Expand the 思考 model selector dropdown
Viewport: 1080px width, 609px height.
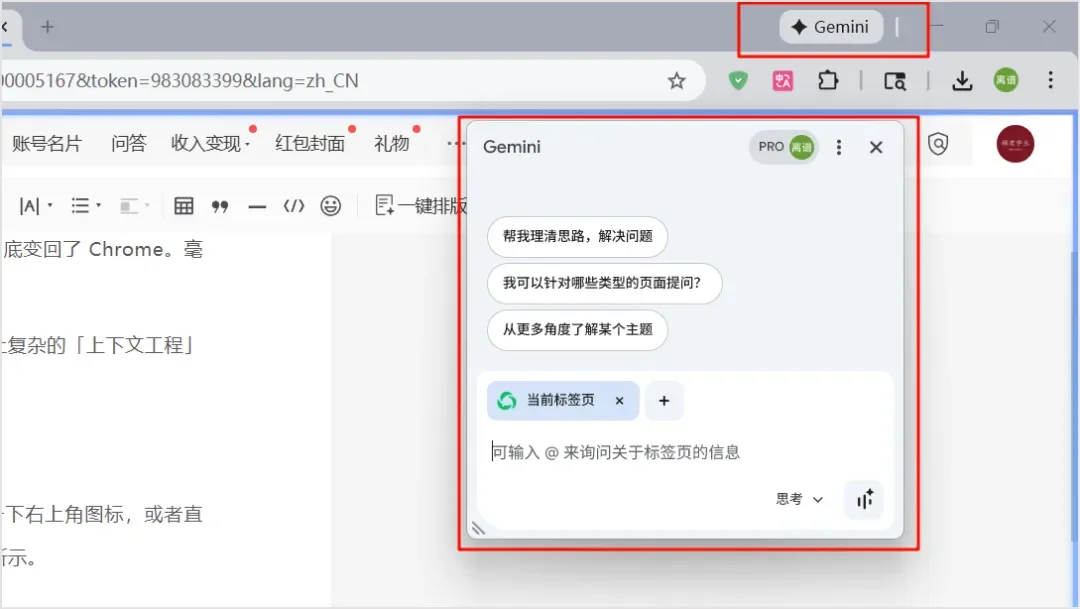click(x=798, y=499)
